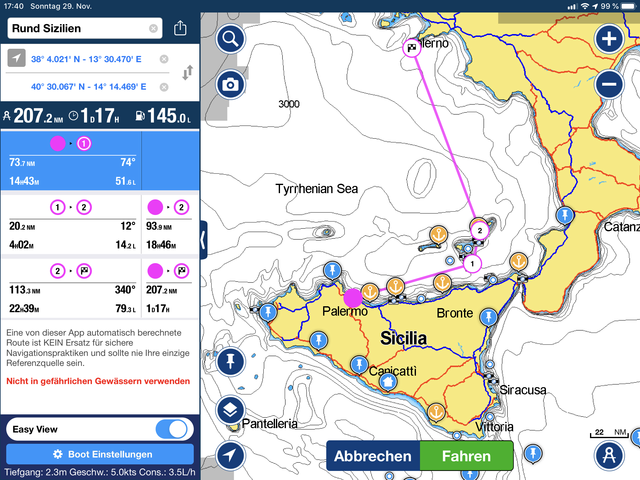Select the leg from waypoint 2 to finish
This screenshot has width=640, height=480.
click(x=71, y=288)
